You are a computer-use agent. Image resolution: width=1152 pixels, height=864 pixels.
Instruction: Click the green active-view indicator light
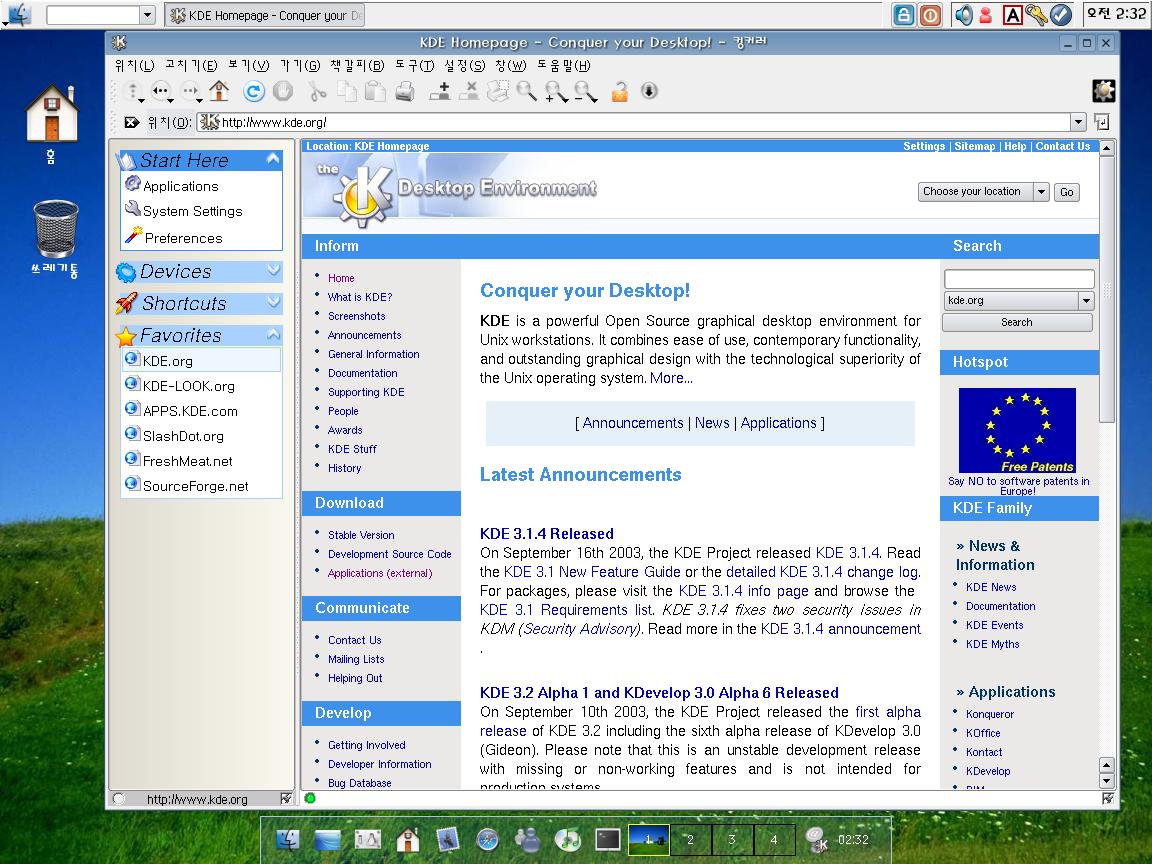click(x=310, y=798)
